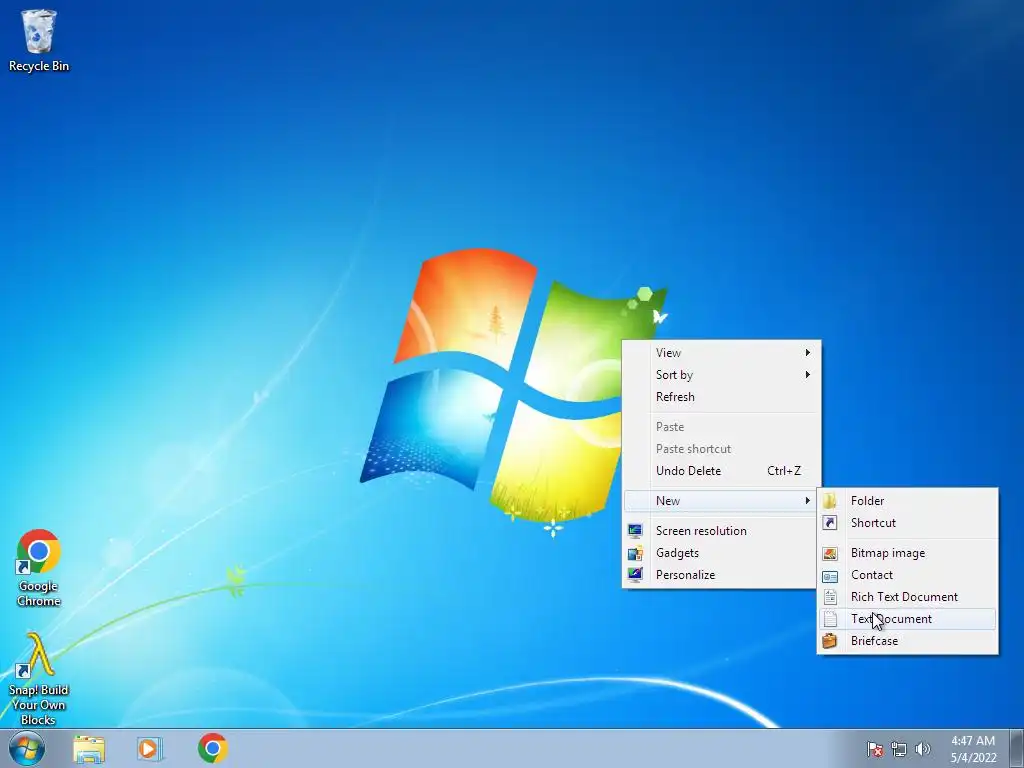Image resolution: width=1024 pixels, height=768 pixels.
Task: Open the View context menu entry
Action: point(722,353)
